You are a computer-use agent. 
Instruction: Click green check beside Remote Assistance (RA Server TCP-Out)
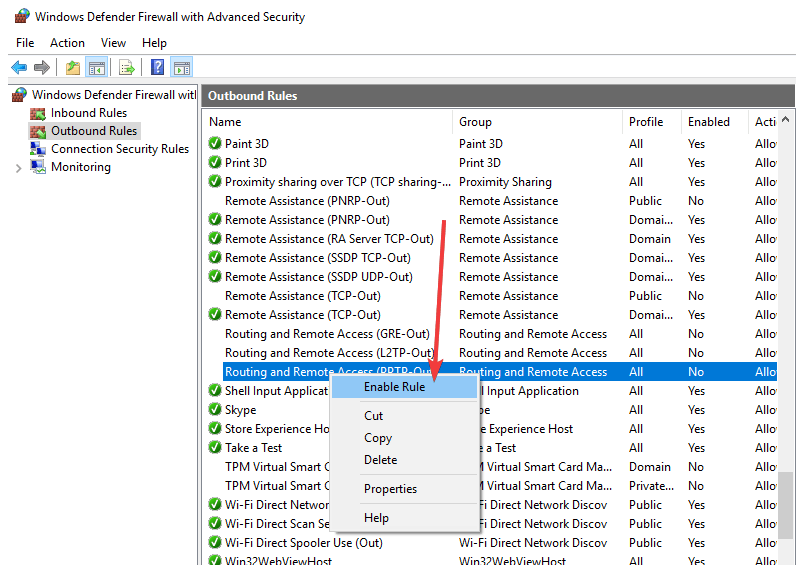tap(215, 238)
